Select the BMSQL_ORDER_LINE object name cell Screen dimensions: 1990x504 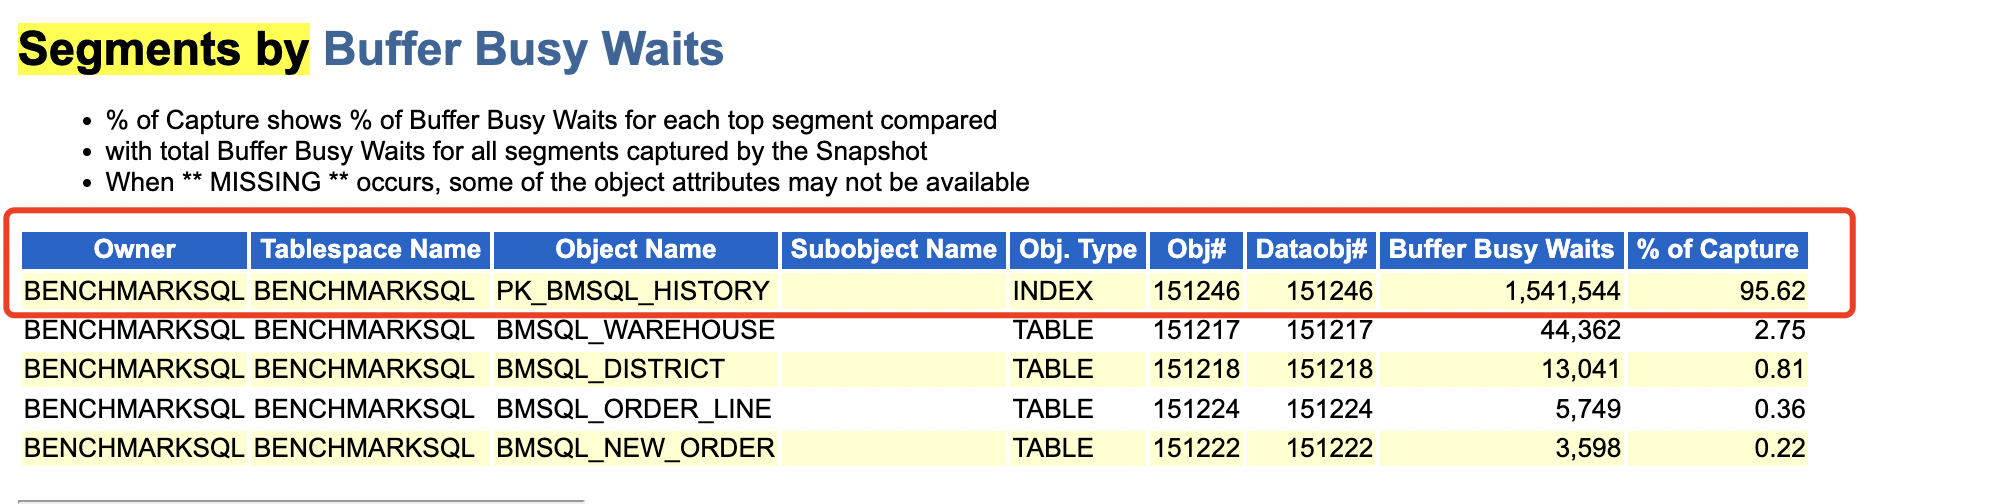coord(634,409)
